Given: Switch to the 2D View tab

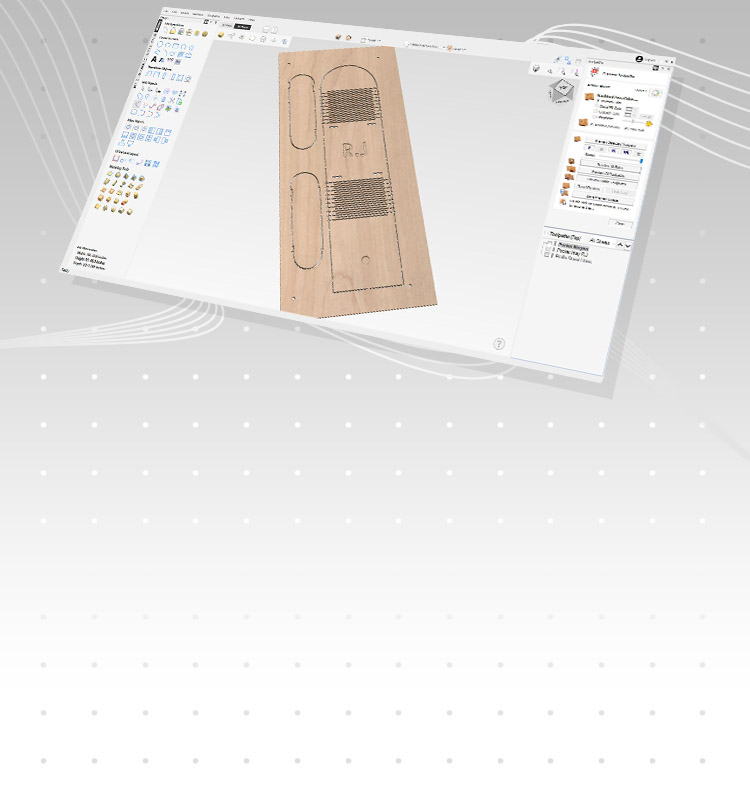Looking at the screenshot, I should pos(227,26).
